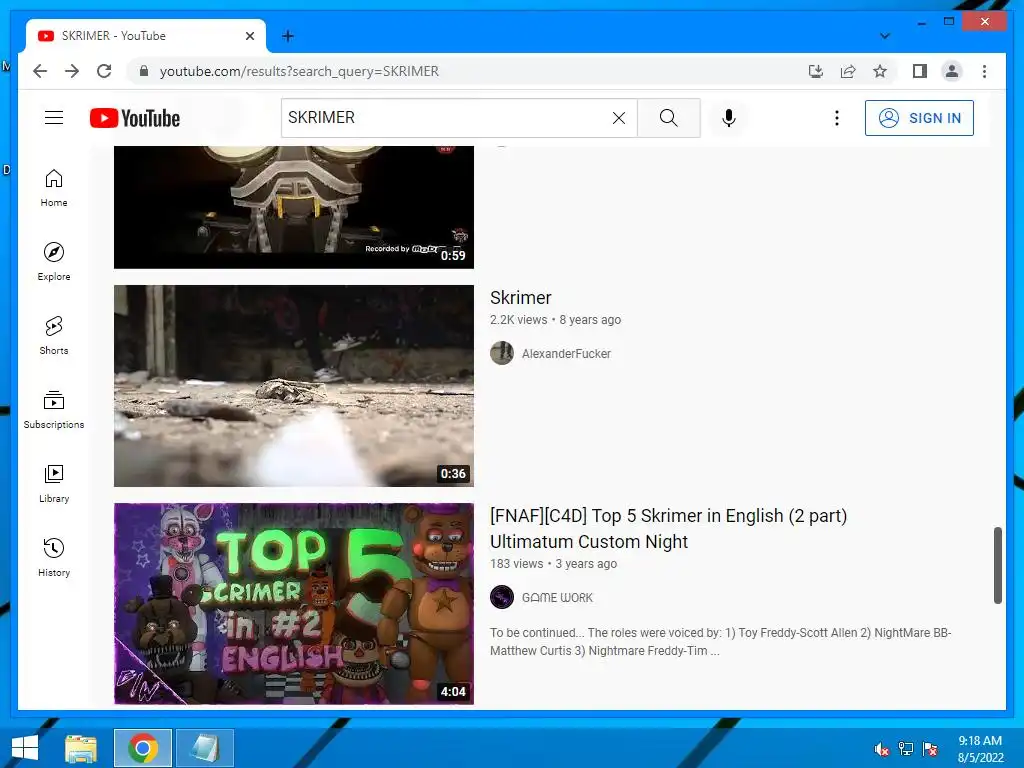This screenshot has width=1024, height=768.
Task: Open the FNAF Top 5 Skrimer title
Action: point(669,528)
